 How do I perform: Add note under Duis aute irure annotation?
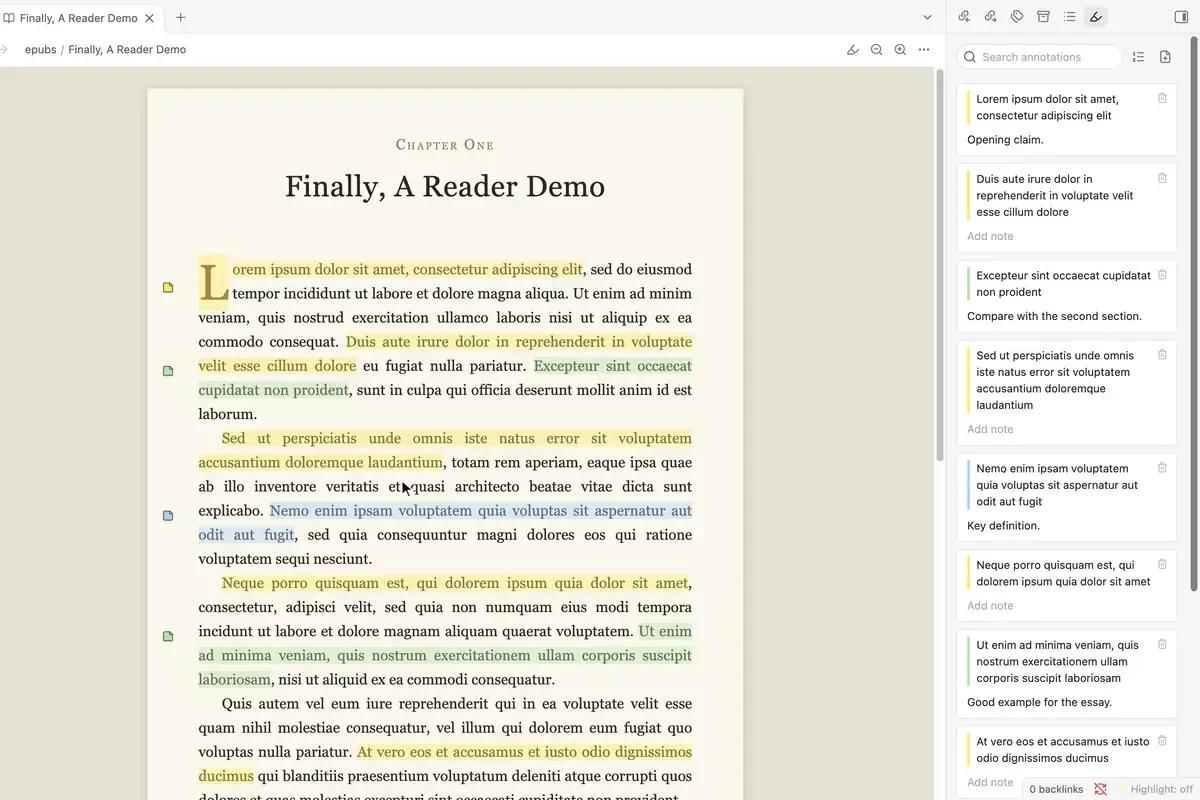[990, 236]
